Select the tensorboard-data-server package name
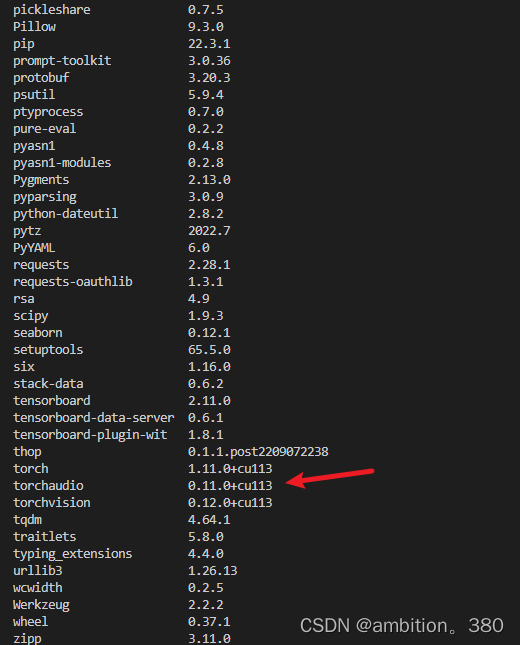 [x=93, y=418]
